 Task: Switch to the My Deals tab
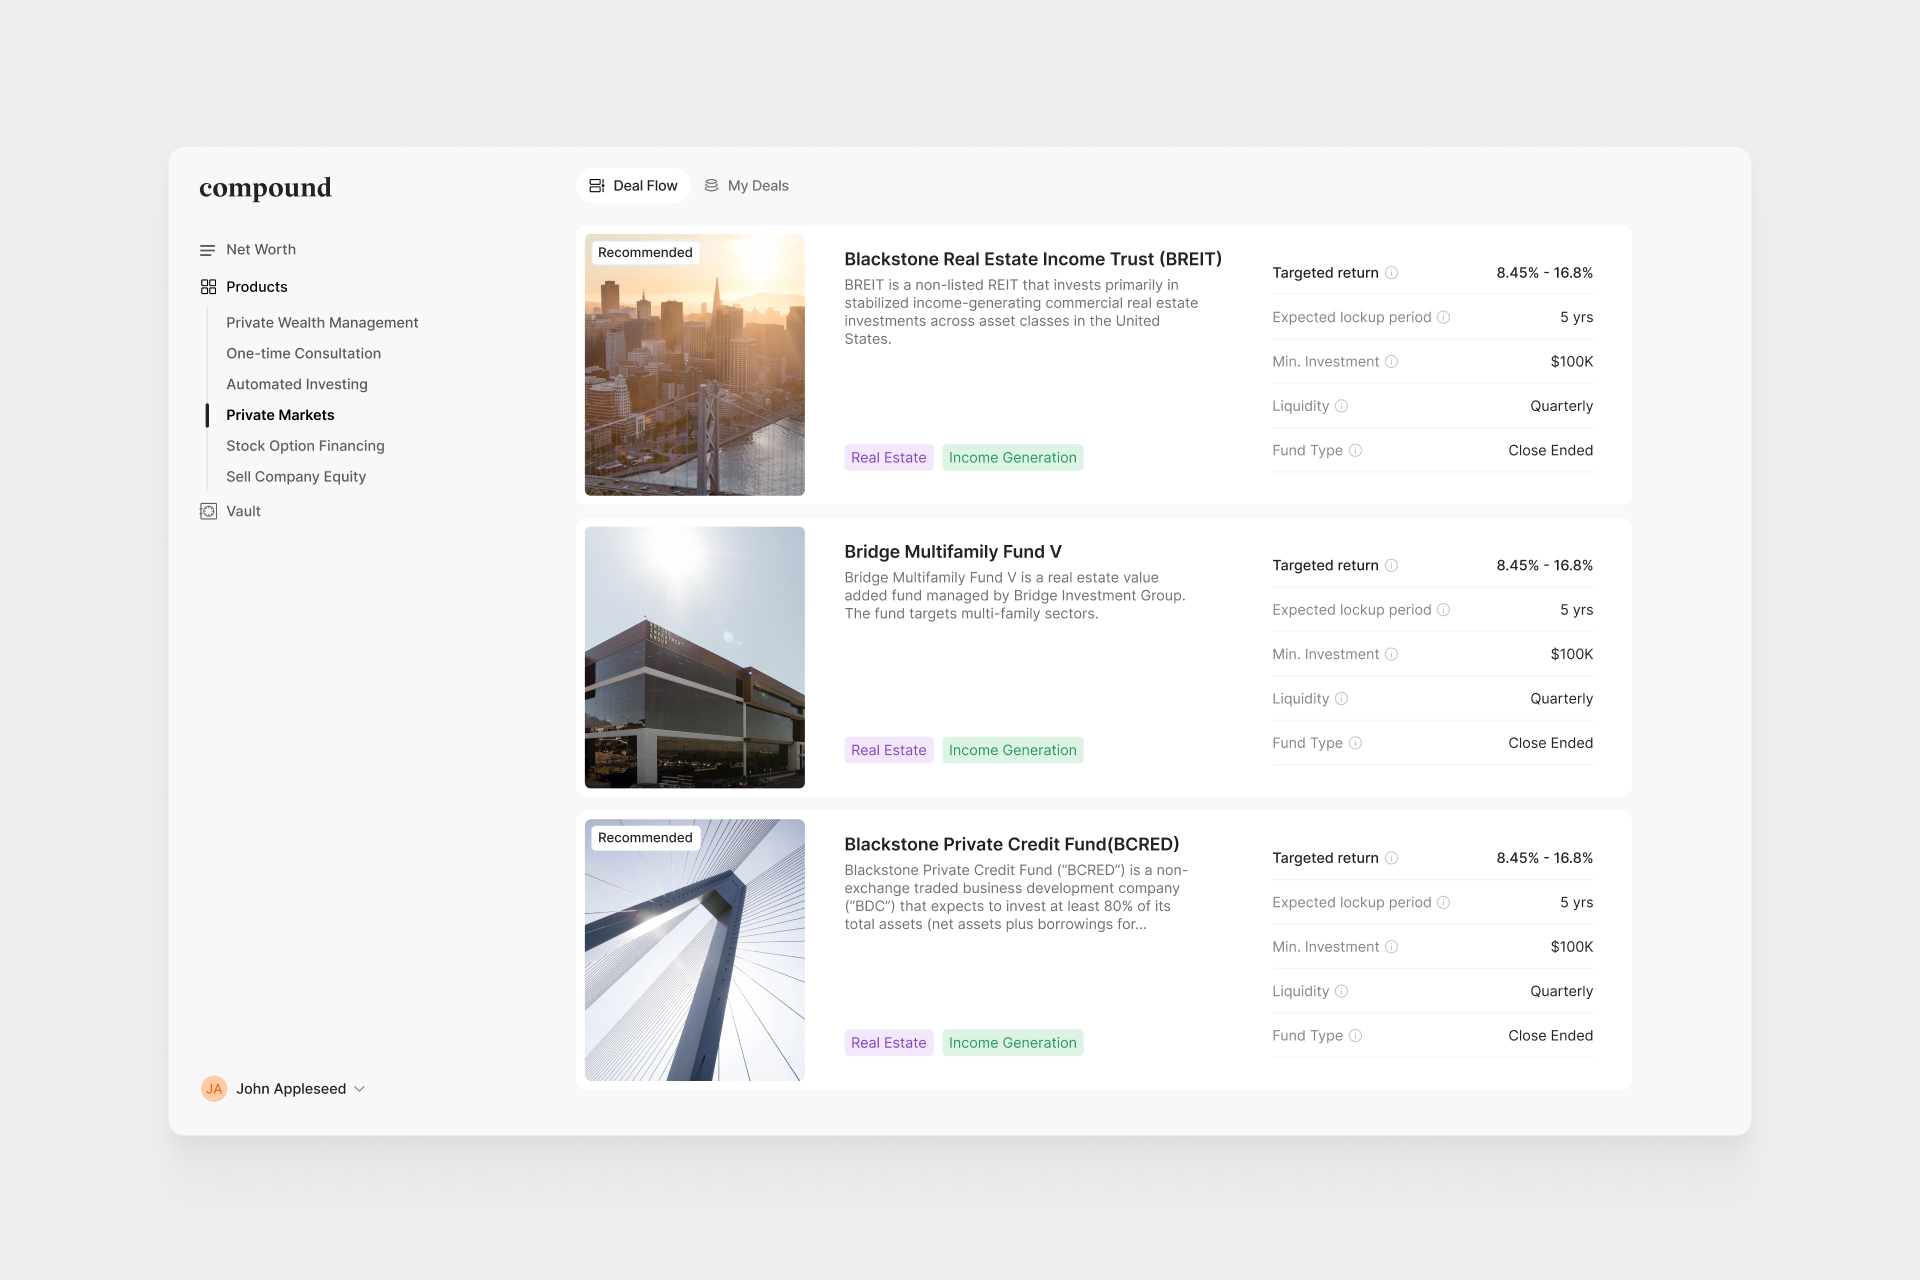pyautogui.click(x=747, y=186)
